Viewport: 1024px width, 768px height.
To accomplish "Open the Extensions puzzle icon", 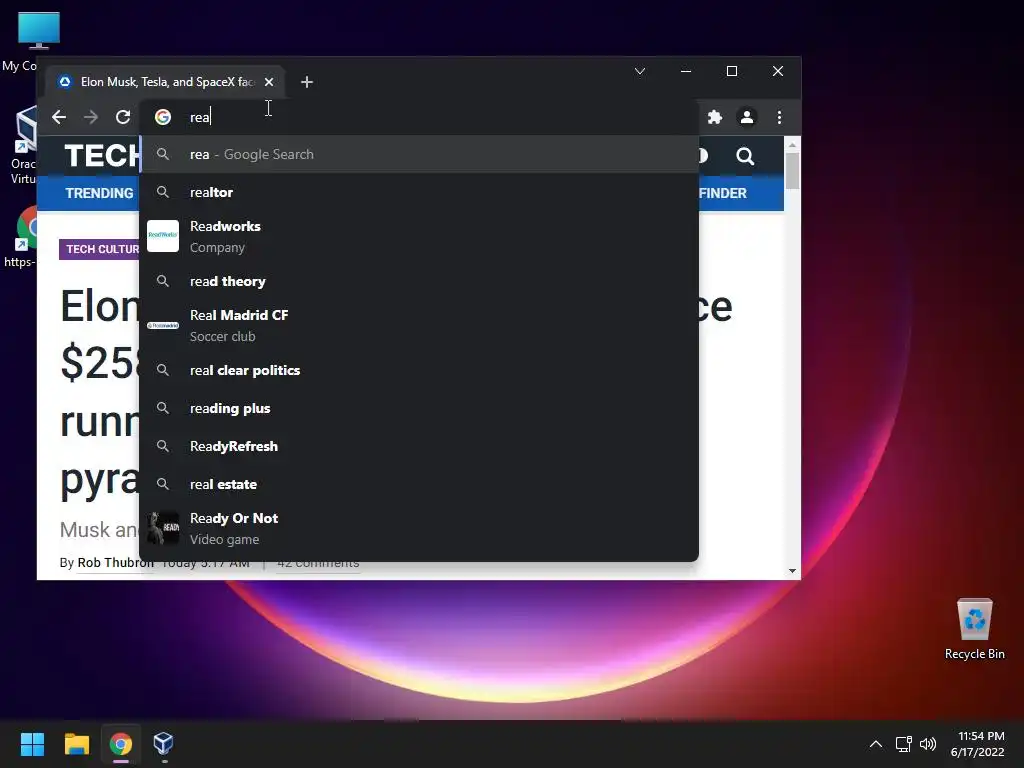I will click(x=715, y=117).
